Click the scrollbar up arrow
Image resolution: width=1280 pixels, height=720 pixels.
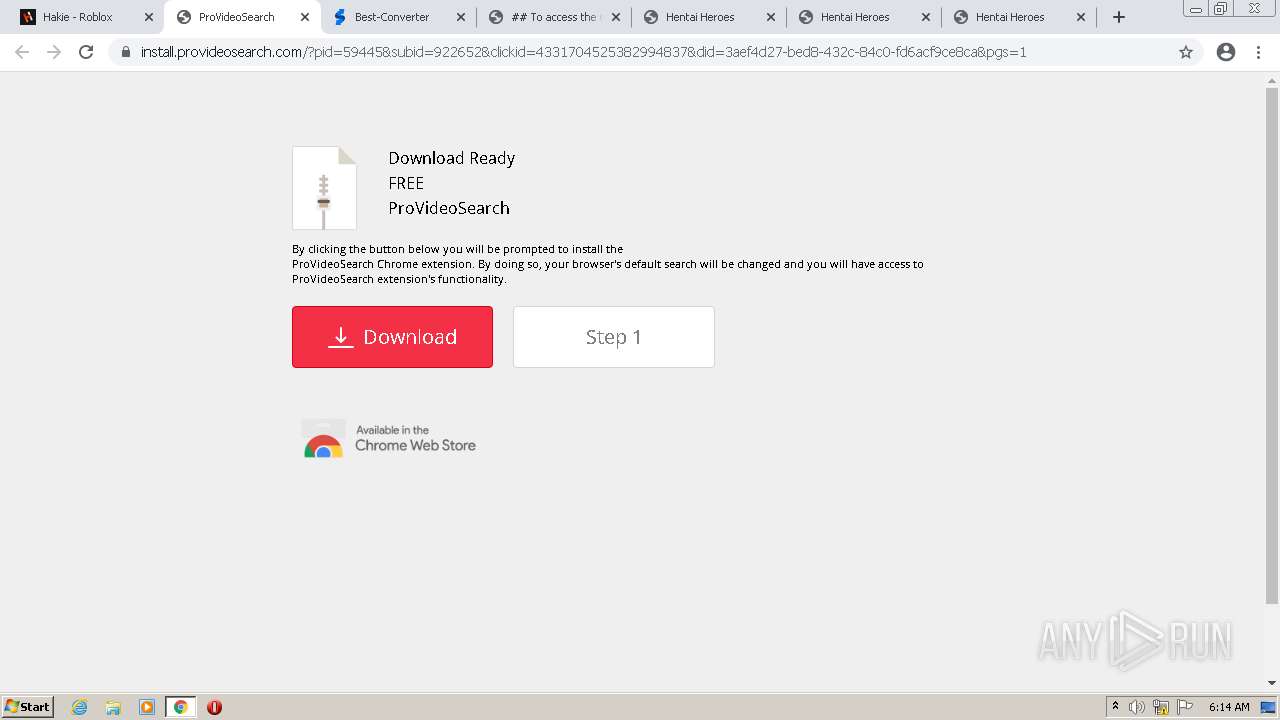1272,80
